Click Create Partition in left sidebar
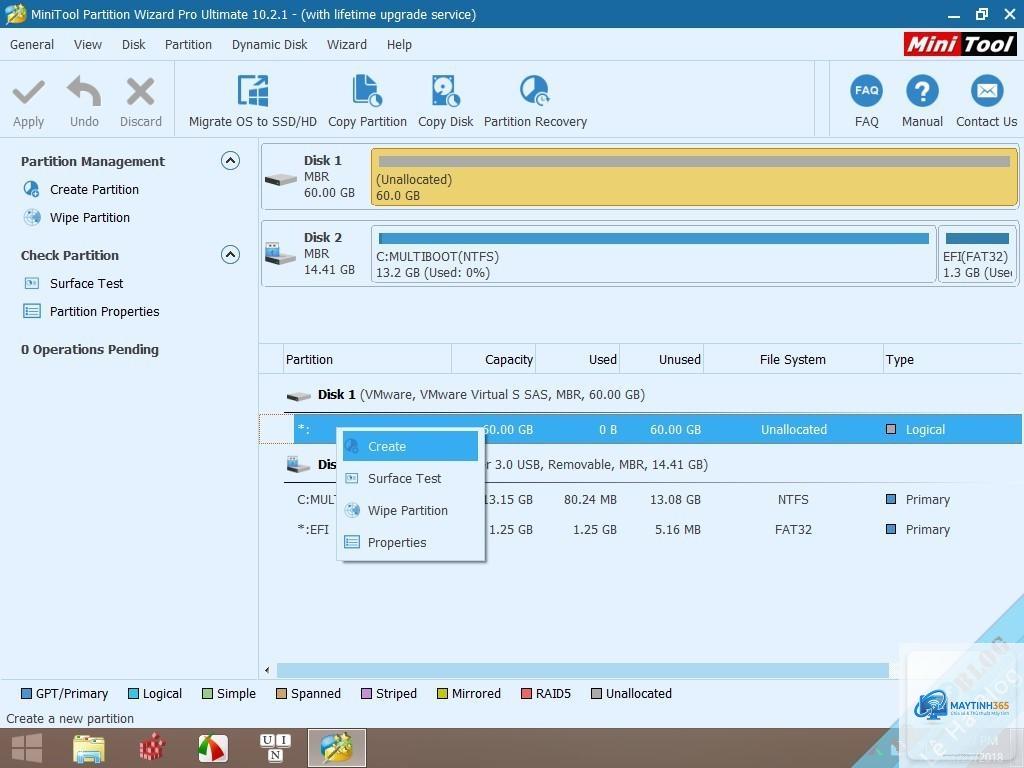 (x=94, y=189)
